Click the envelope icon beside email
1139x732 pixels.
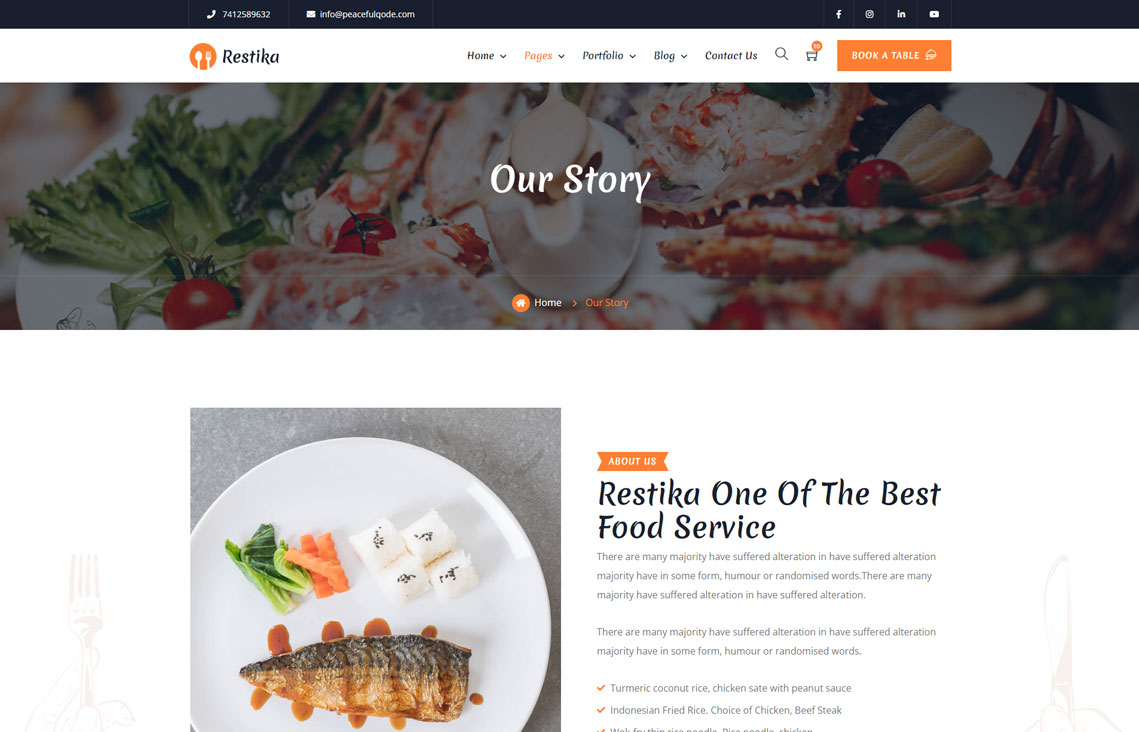311,14
